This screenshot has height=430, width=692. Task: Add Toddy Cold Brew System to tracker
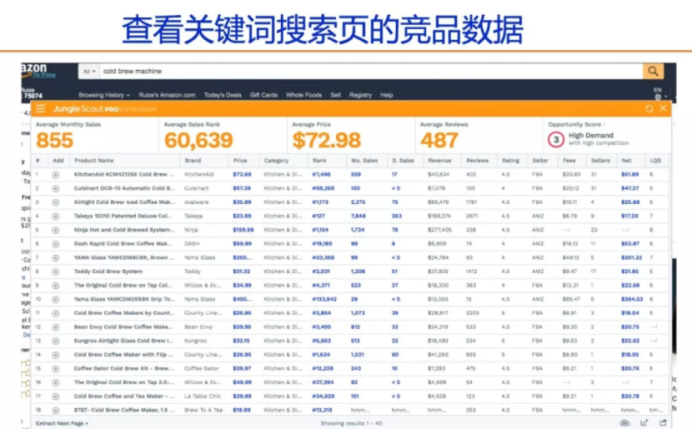tap(56, 271)
